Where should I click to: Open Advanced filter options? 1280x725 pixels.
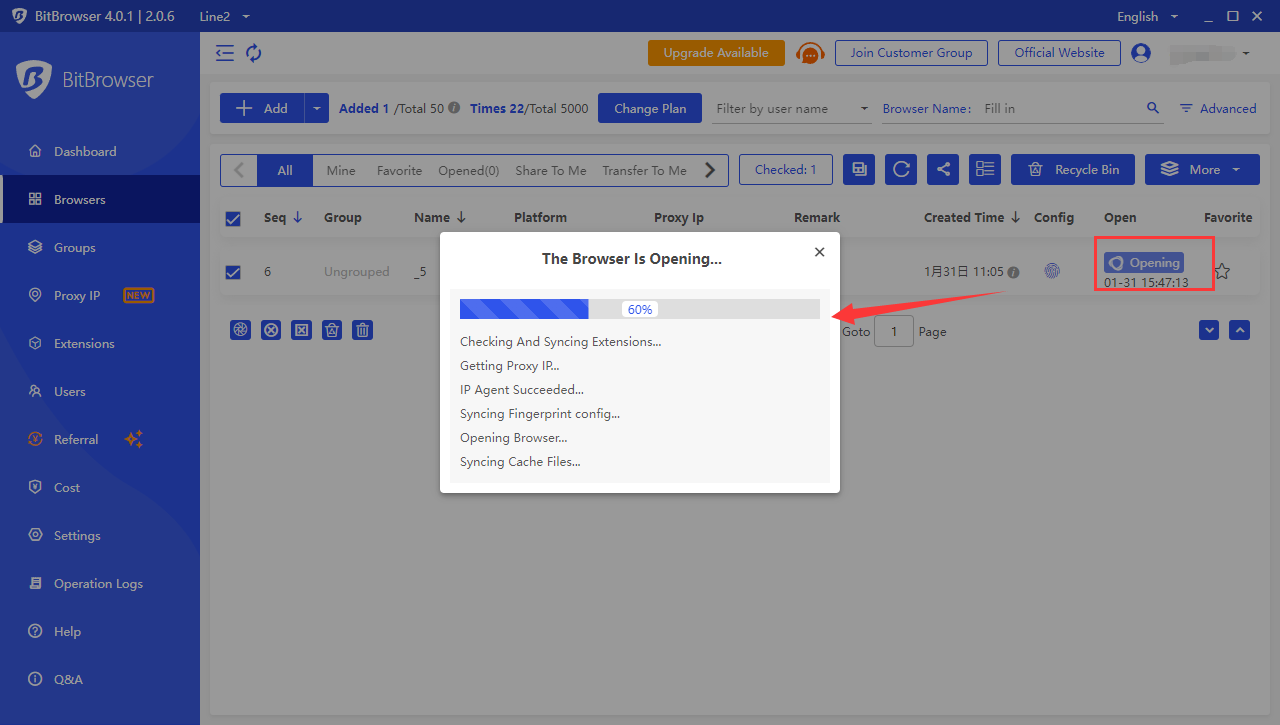tap(1218, 108)
